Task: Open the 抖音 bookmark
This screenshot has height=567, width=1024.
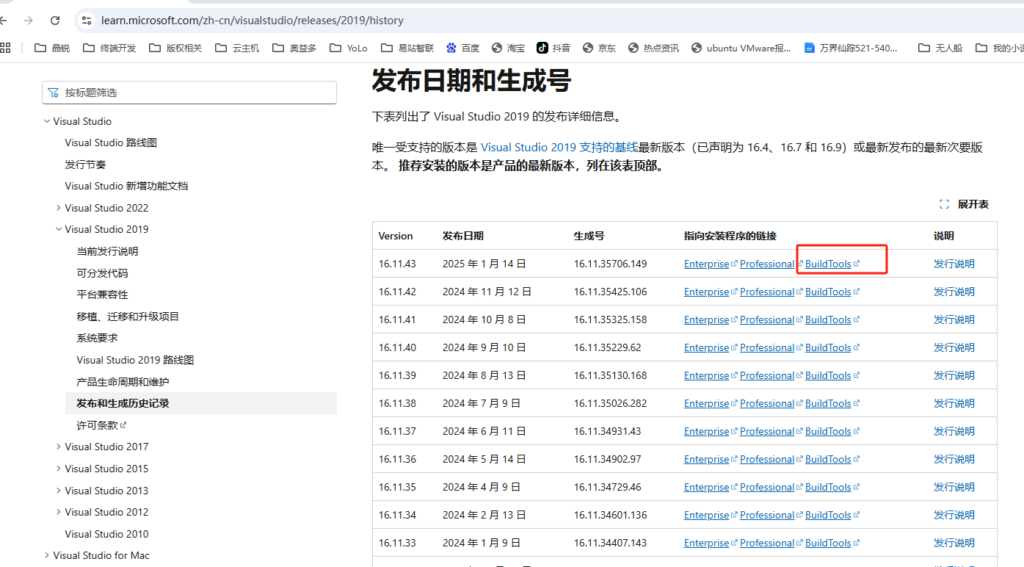Action: [553, 48]
